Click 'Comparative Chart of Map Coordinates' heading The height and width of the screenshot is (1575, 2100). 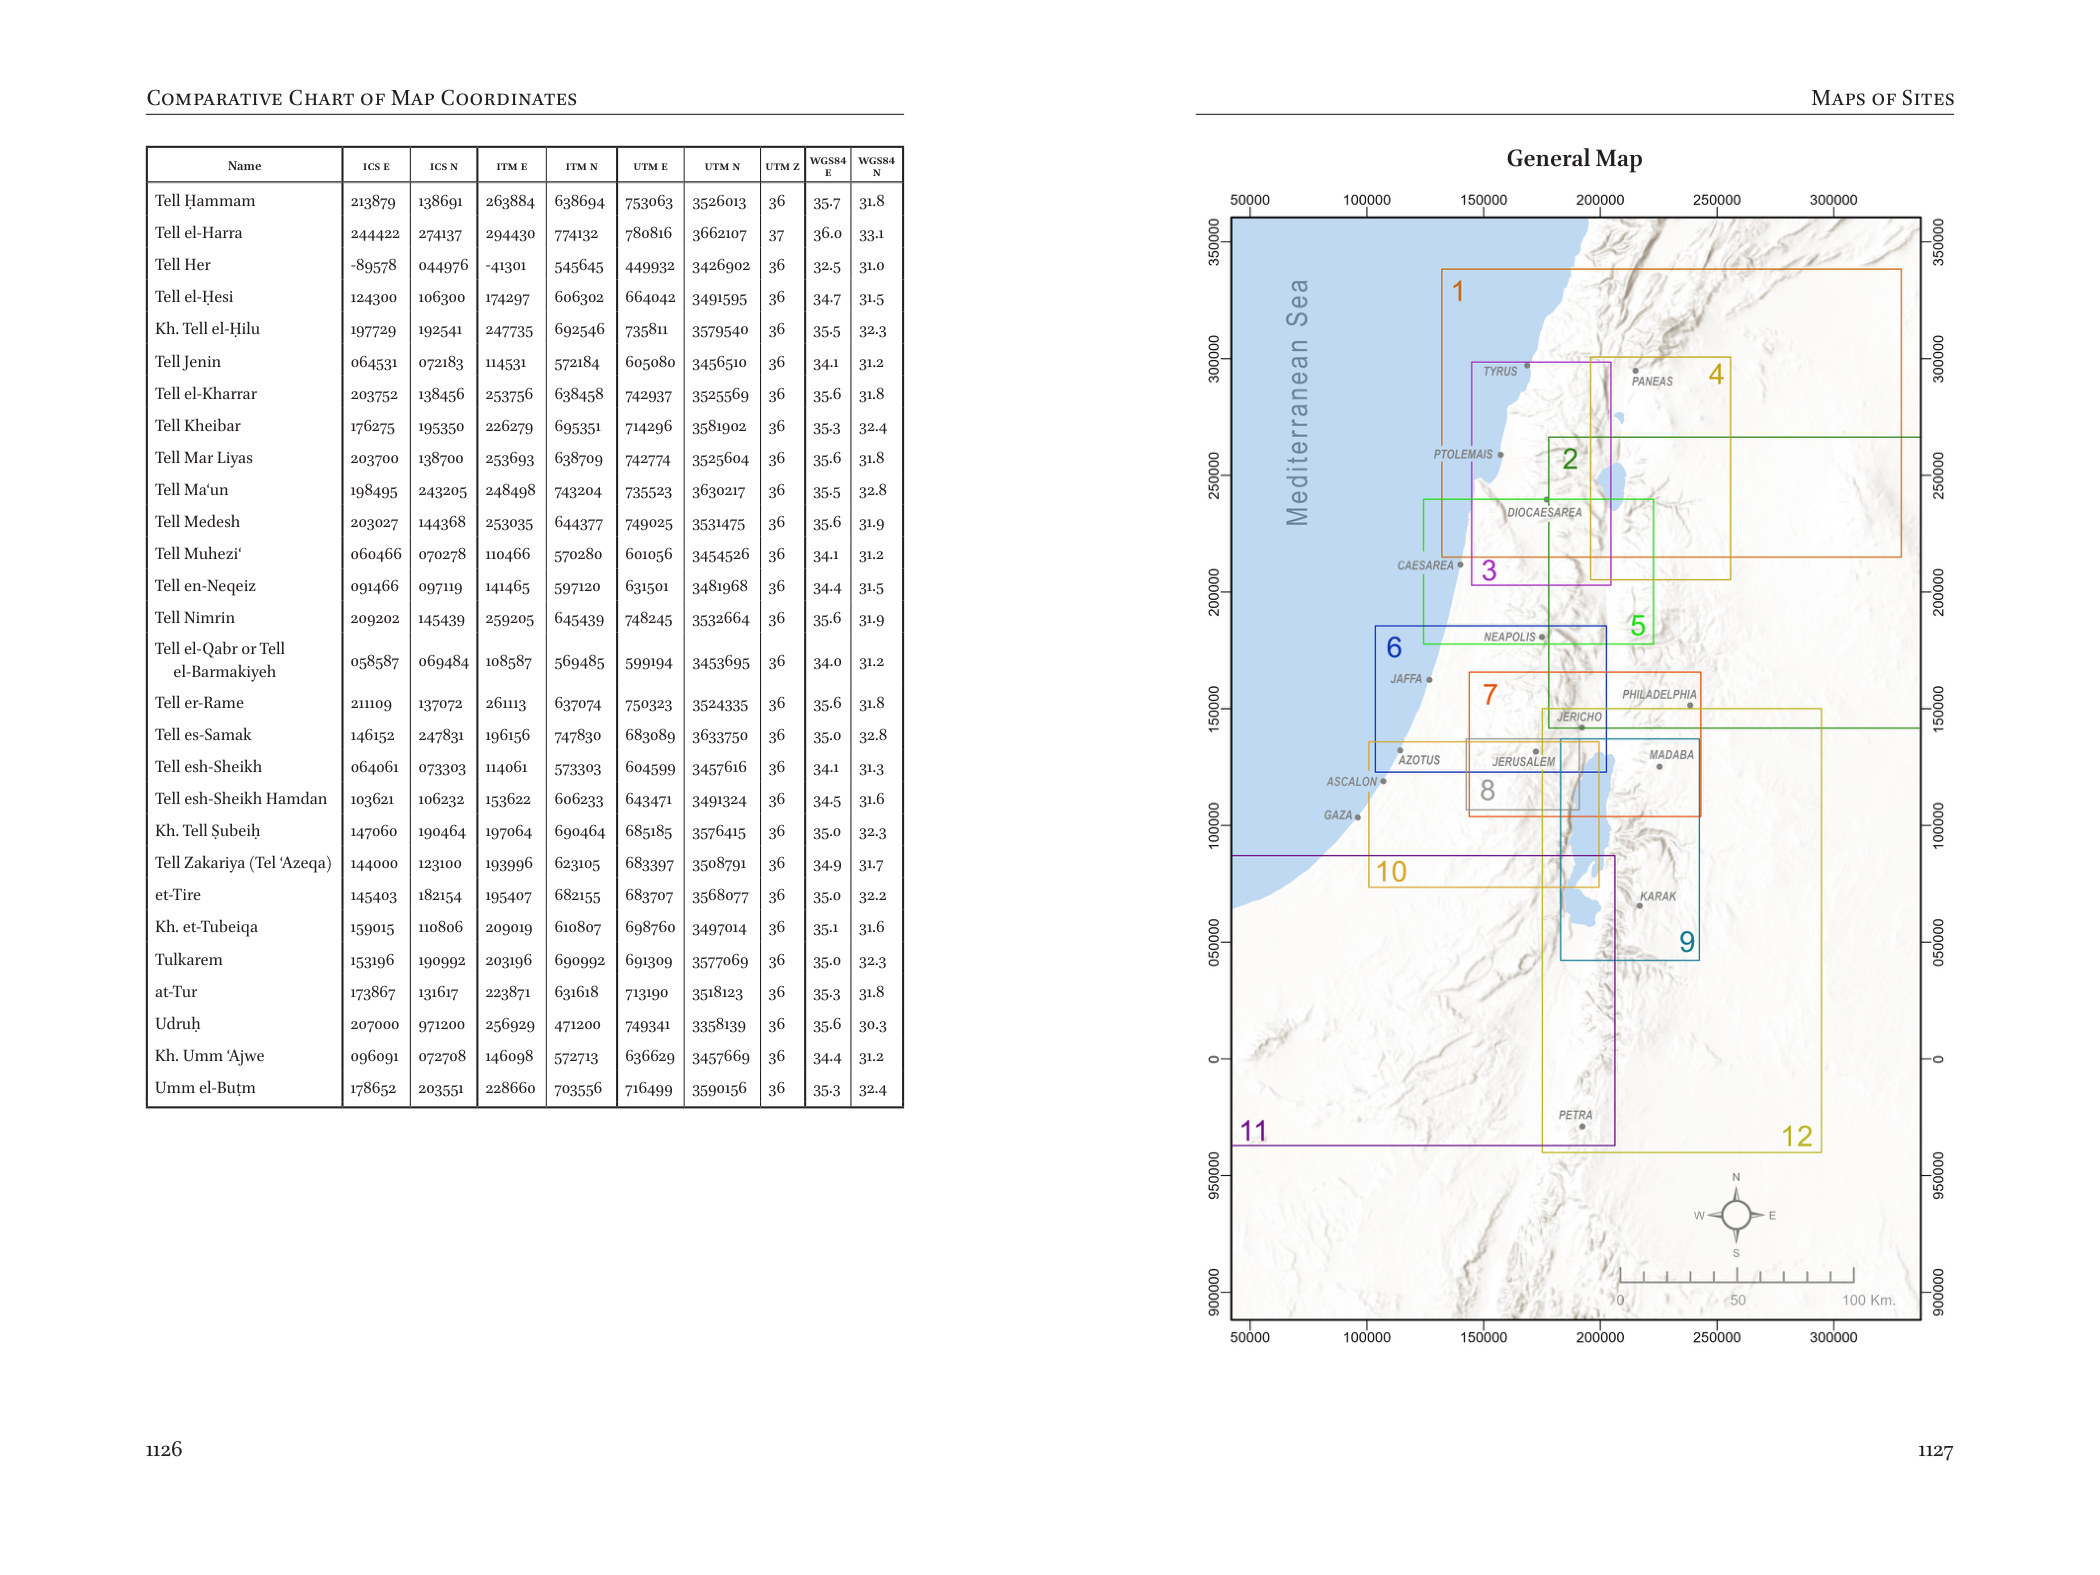point(362,98)
